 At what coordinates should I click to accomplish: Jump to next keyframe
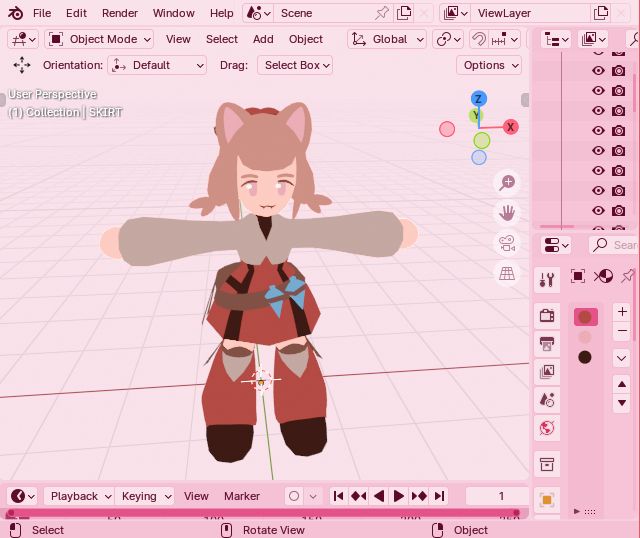[419, 496]
